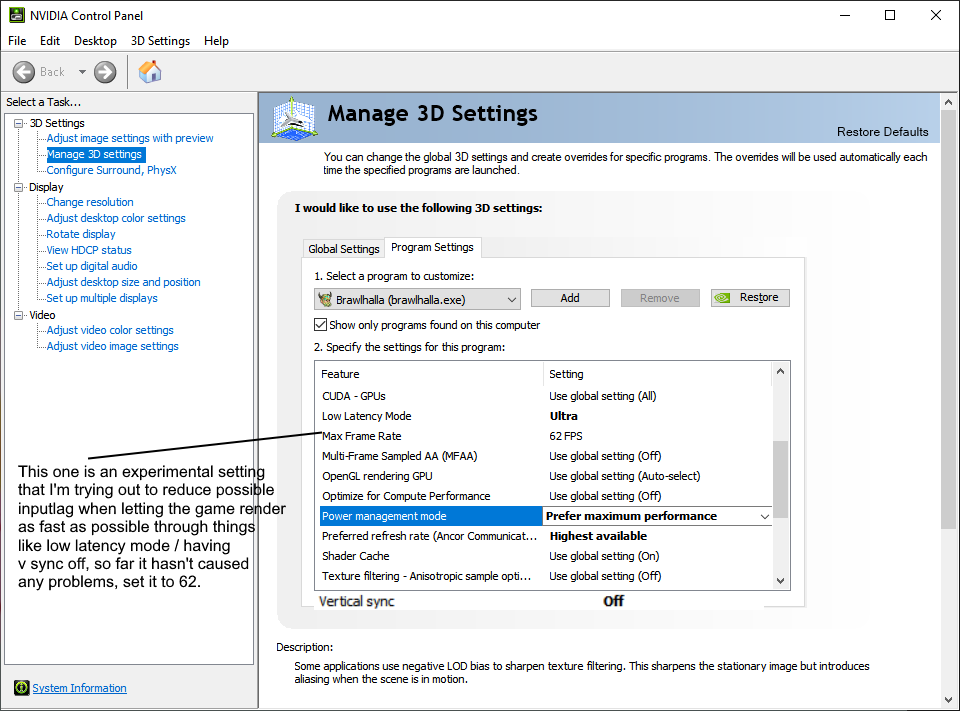Minimize the NVIDIA Control Panel window
The height and width of the screenshot is (711, 960).
[x=846, y=15]
